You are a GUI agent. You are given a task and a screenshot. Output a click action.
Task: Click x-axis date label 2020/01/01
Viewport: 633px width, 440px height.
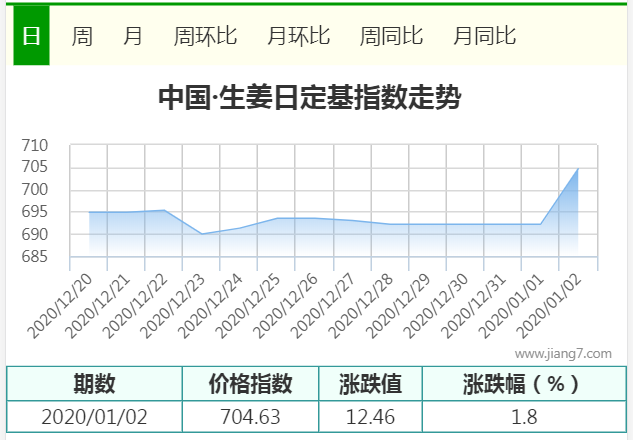click(x=511, y=306)
